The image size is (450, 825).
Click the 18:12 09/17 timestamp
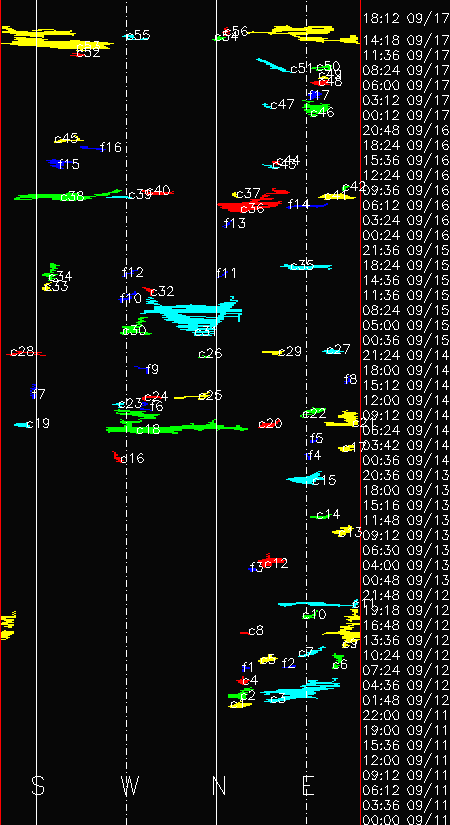point(406,19)
